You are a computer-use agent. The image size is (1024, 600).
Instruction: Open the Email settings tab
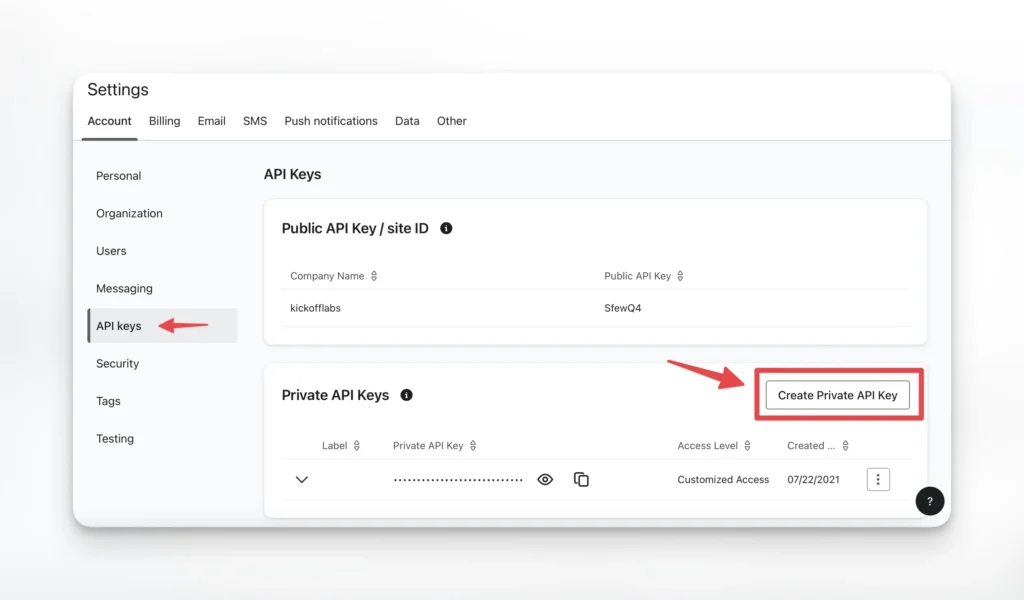[212, 121]
